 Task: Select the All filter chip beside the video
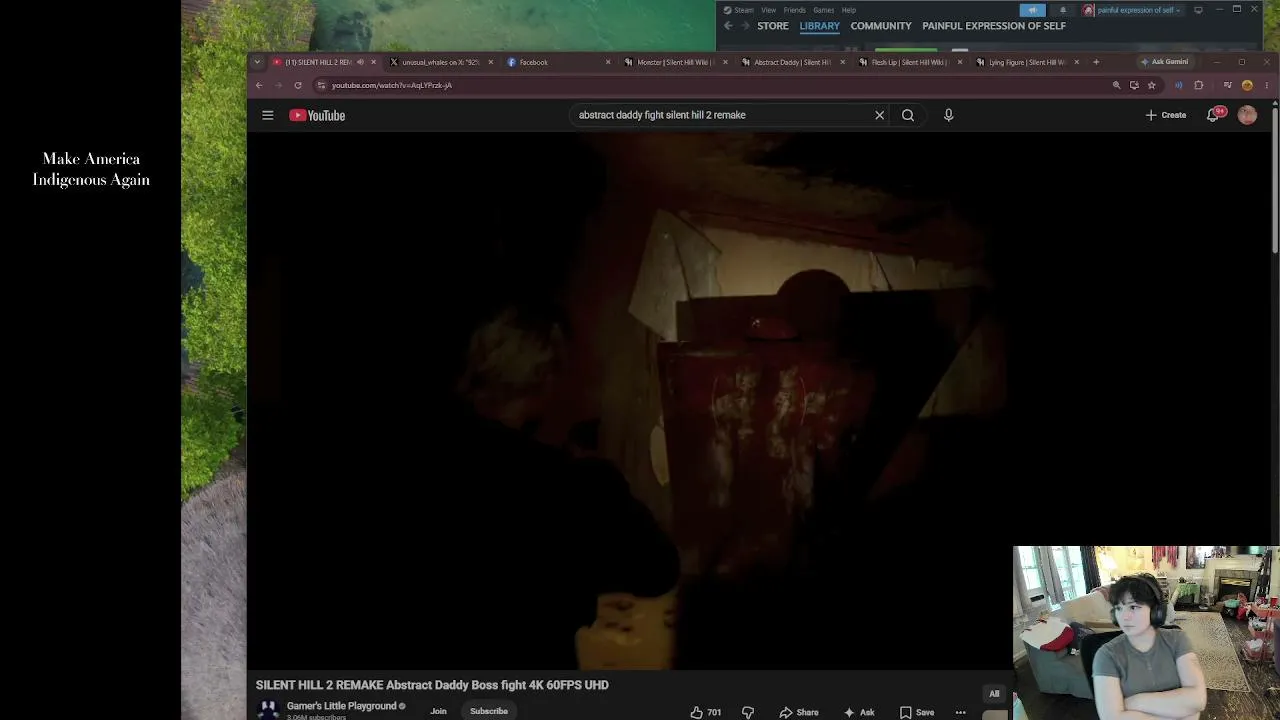pyautogui.click(x=994, y=693)
